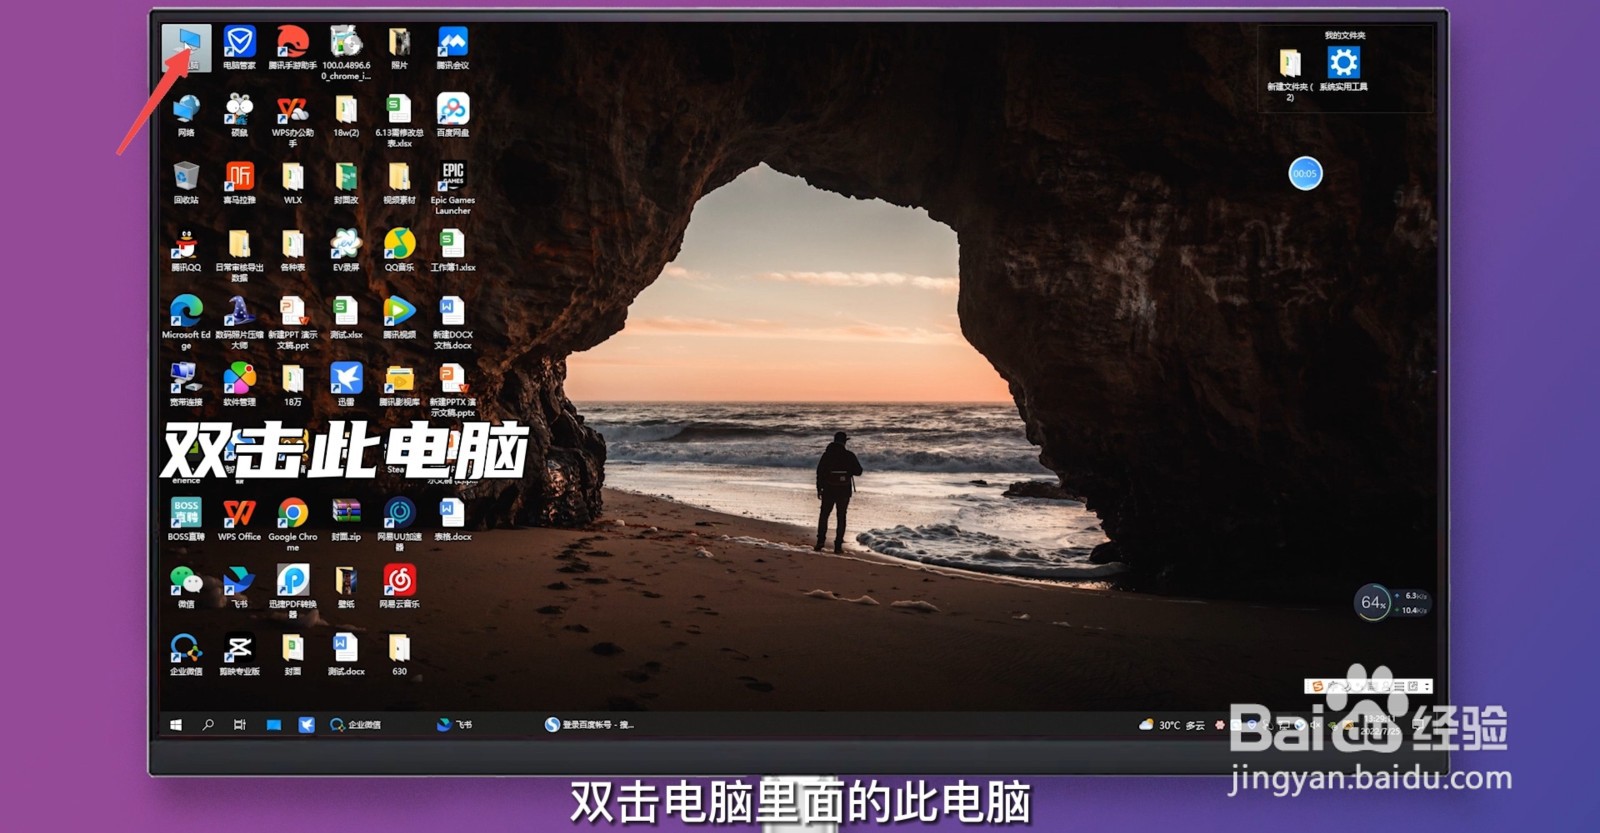Image resolution: width=1600 pixels, height=833 pixels.
Task: Open the 照片 folder on desktop
Action: point(399,48)
